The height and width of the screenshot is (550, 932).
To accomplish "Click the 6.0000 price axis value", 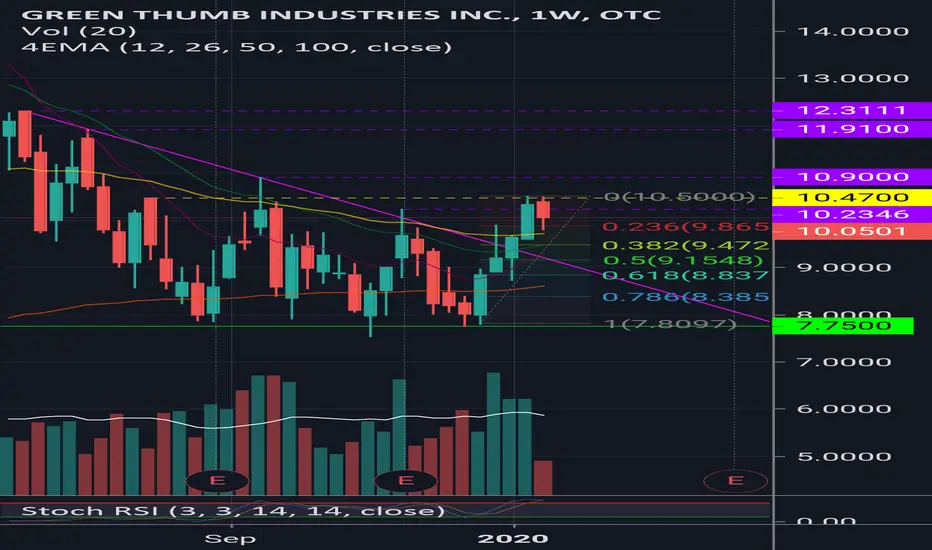I will tap(843, 408).
